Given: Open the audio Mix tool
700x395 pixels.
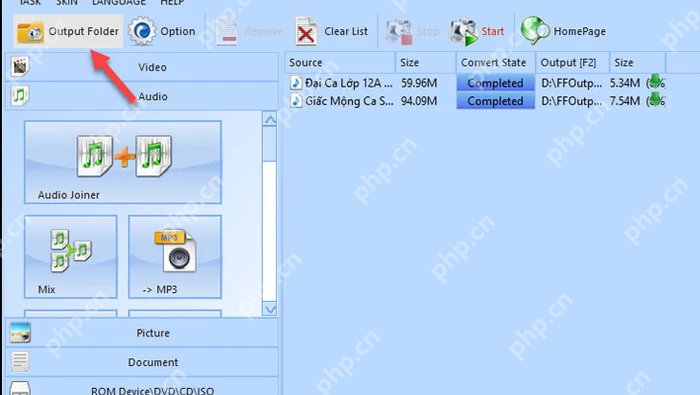Looking at the screenshot, I should pyautogui.click(x=71, y=257).
